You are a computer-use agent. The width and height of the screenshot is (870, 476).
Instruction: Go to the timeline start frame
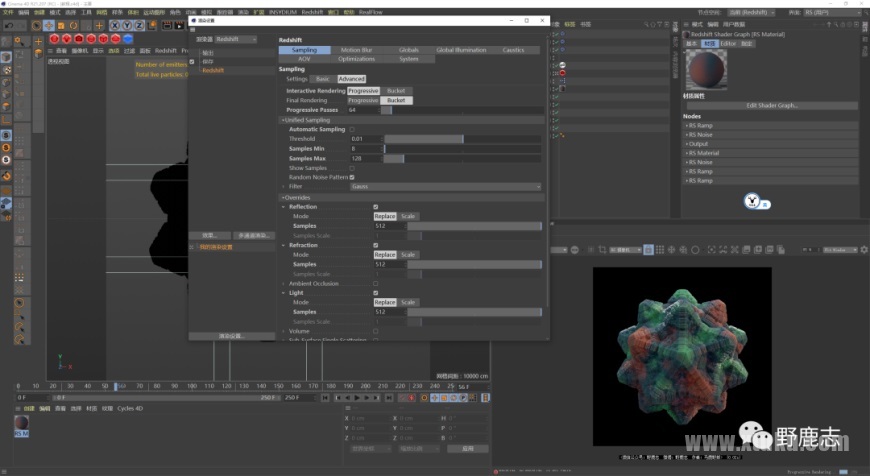click(325, 398)
